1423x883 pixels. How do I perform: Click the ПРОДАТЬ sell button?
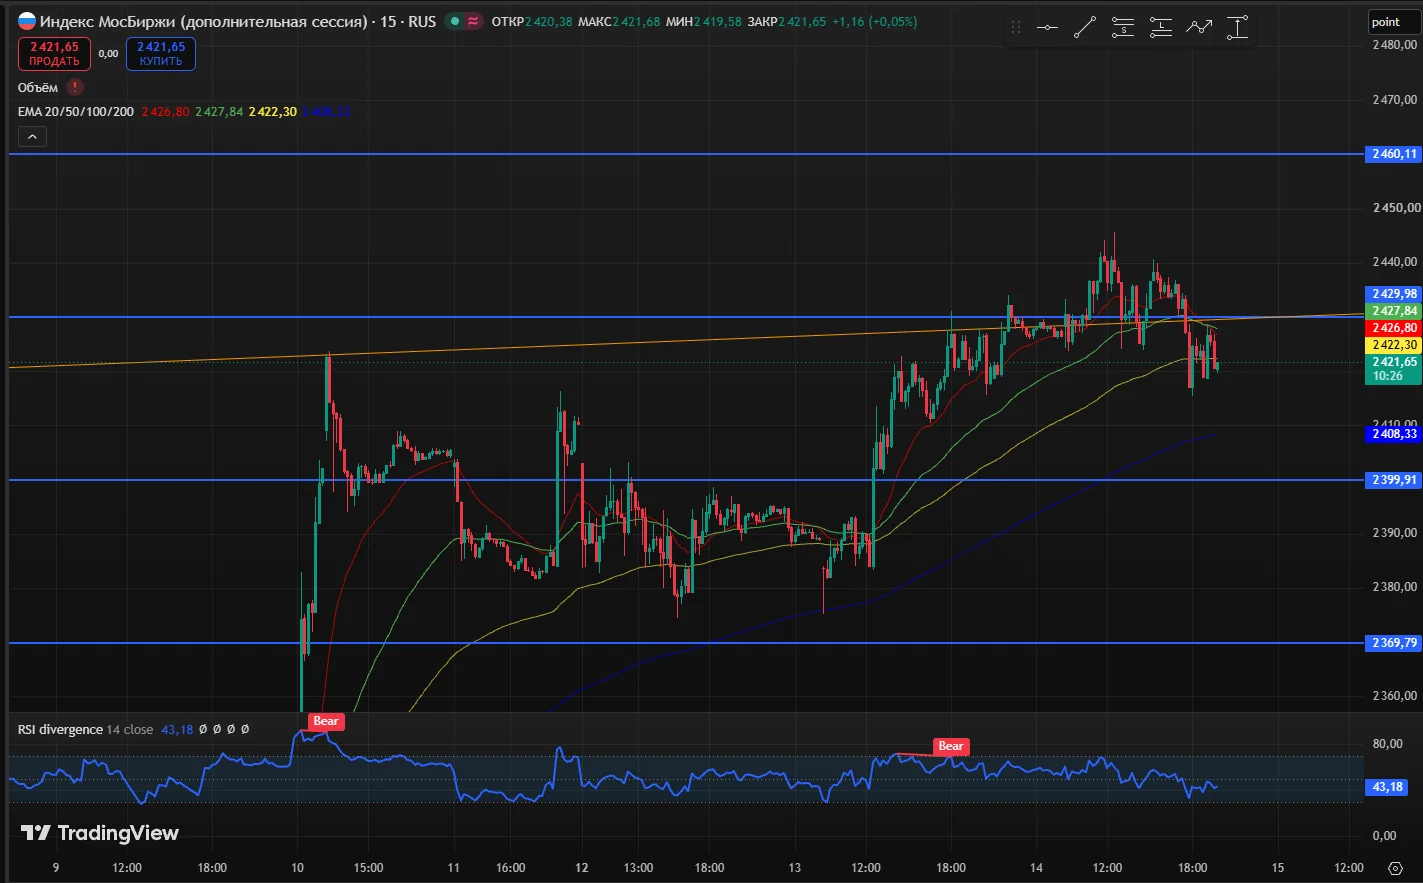(x=54, y=54)
